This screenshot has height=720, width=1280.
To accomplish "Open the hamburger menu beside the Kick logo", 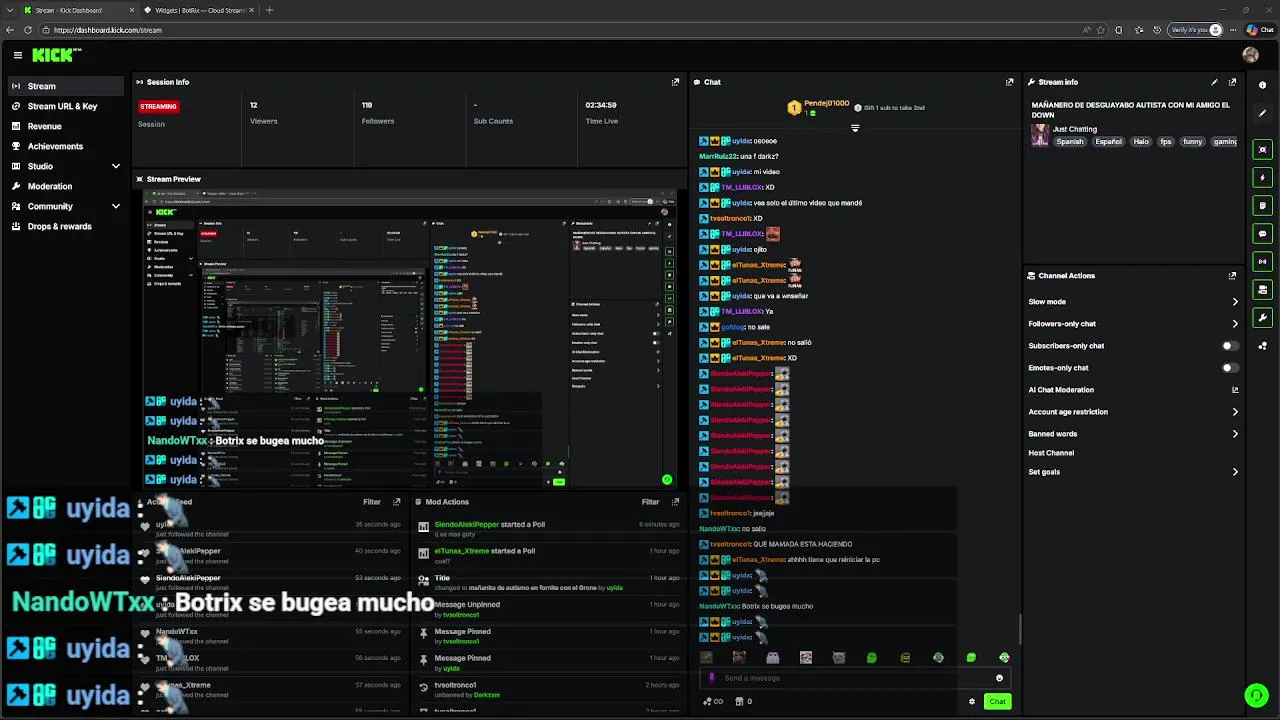I will pyautogui.click(x=17, y=56).
